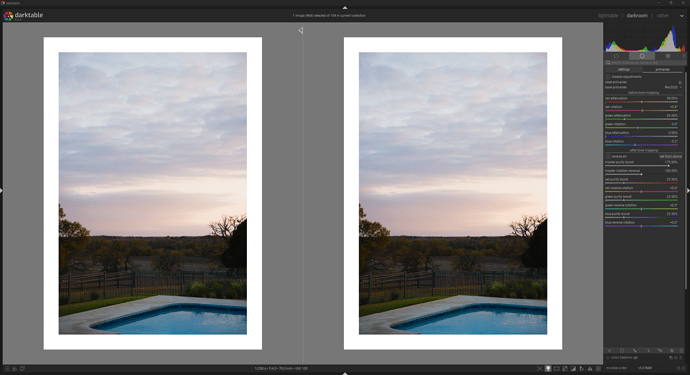The image size is (690, 375).
Task: Click color balance rgb module header
Action: point(645,358)
